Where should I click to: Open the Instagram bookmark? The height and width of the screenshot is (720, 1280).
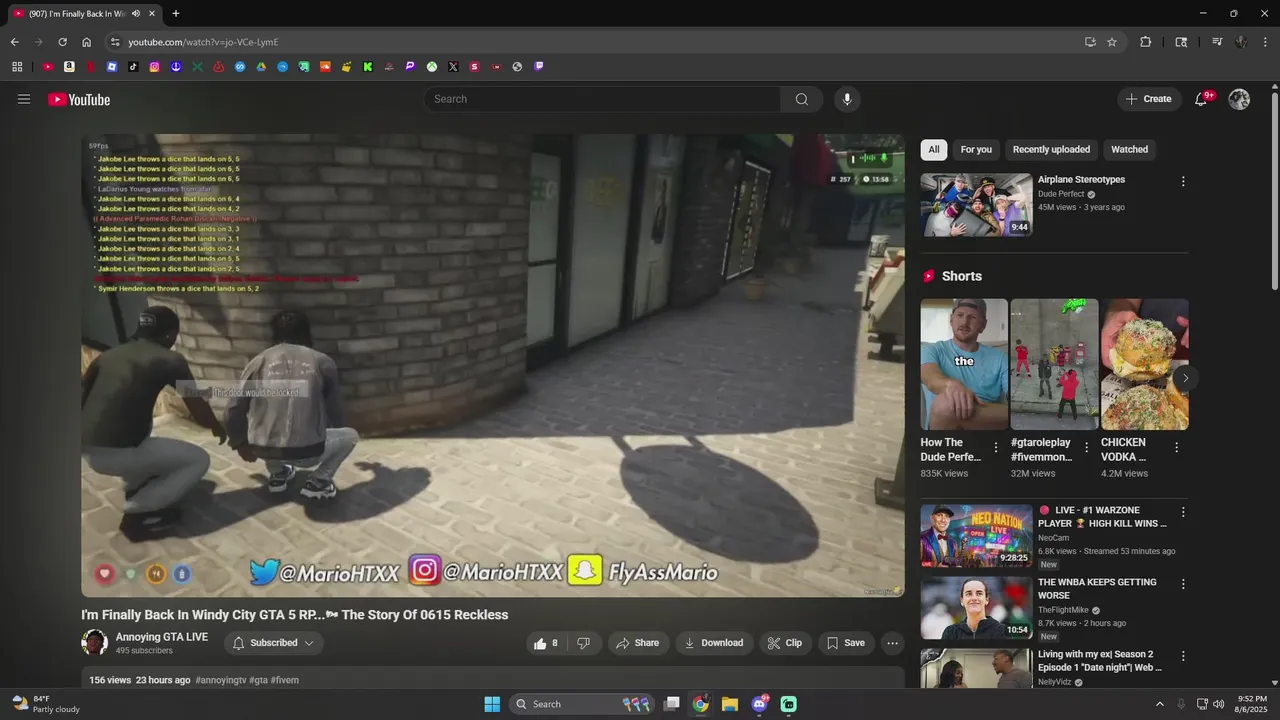click(154, 67)
